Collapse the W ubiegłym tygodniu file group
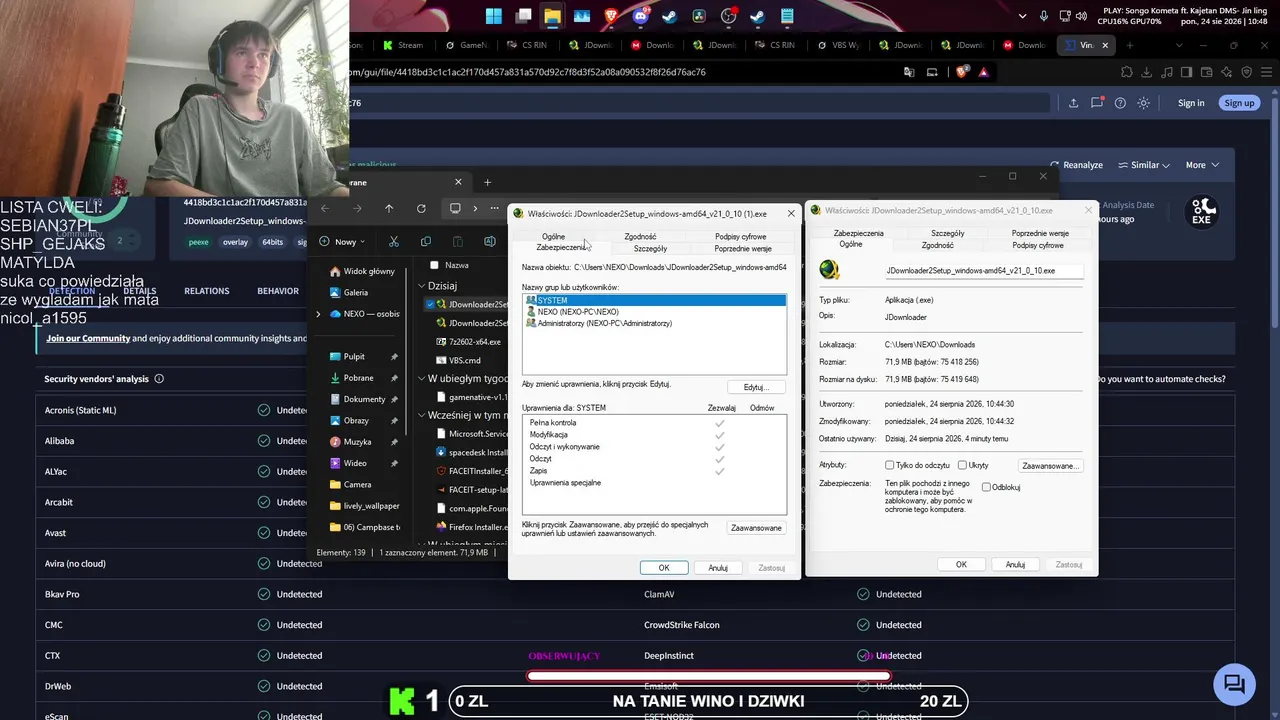 click(422, 379)
